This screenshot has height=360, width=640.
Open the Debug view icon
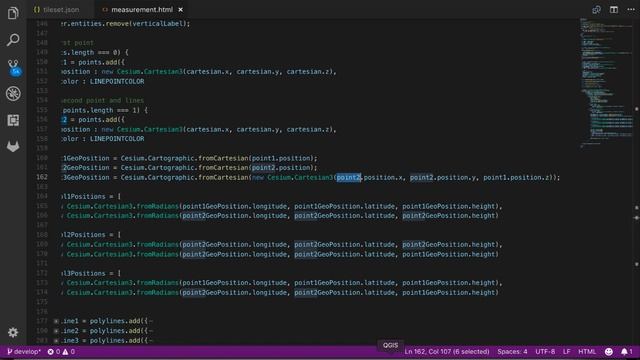coord(13,93)
